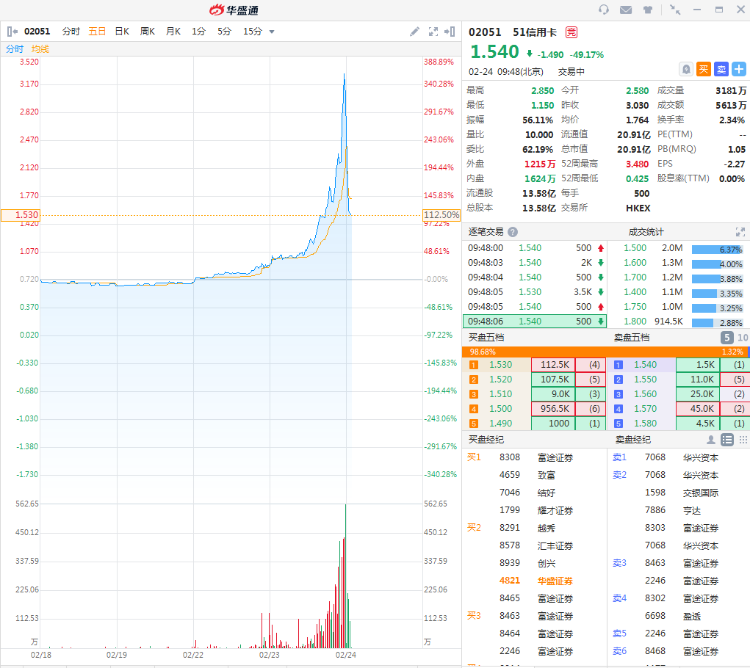Image resolution: width=750 pixels, height=668 pixels.
Task: Set a price alert with bell icon
Action: coord(686,69)
